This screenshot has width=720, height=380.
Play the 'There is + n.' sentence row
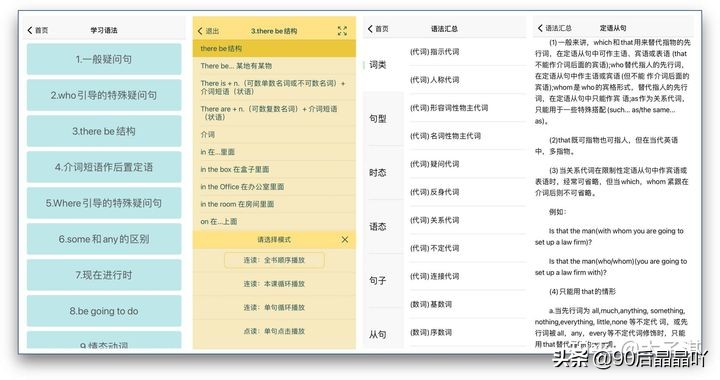(x=274, y=87)
